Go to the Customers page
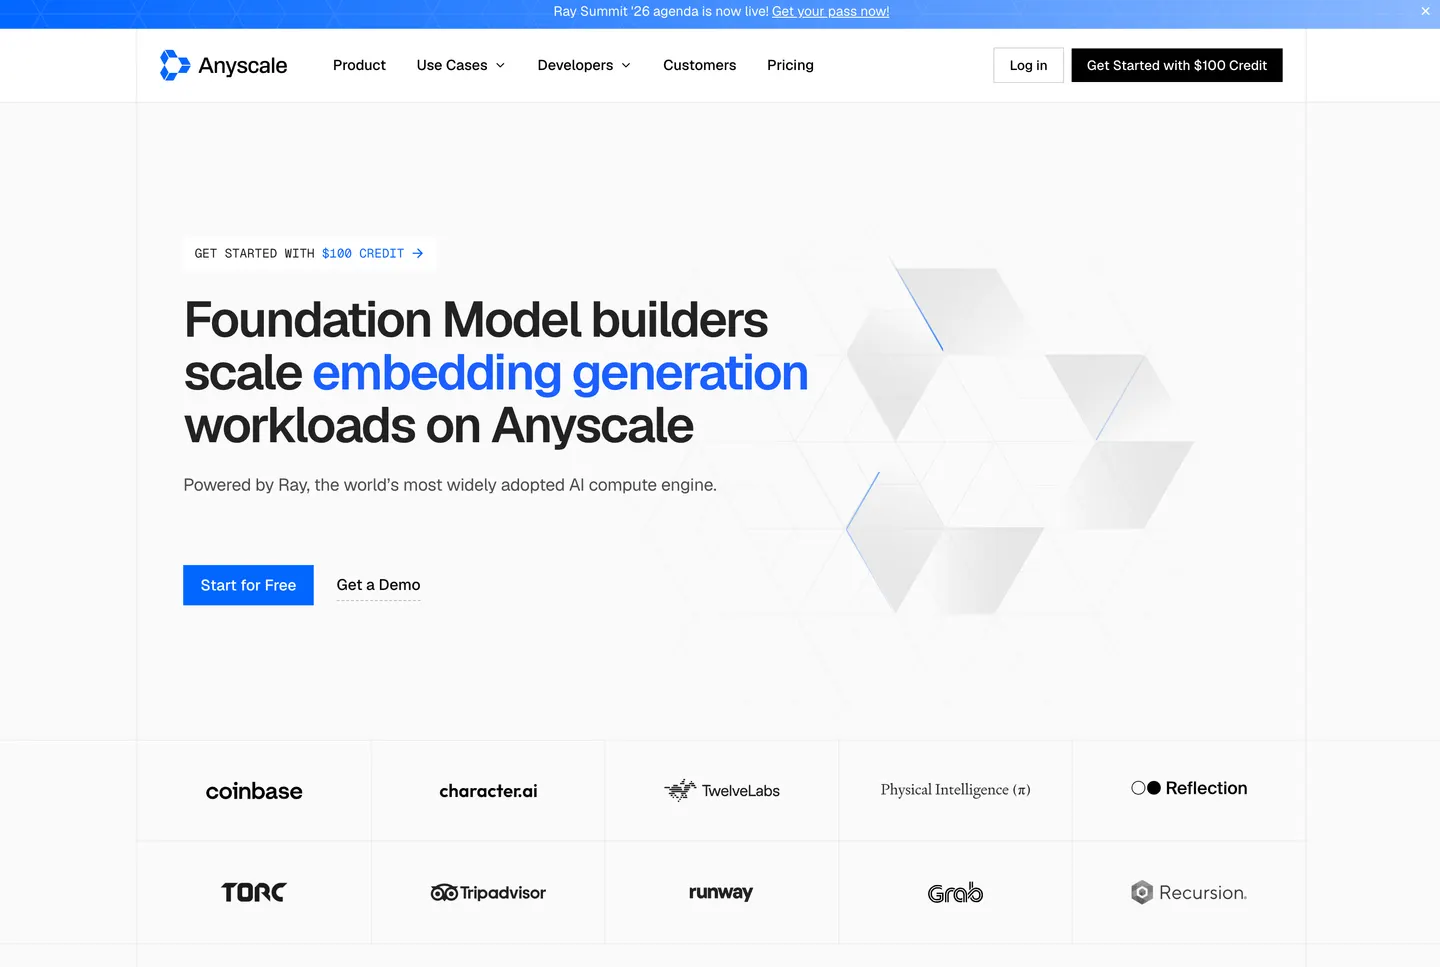Screen dimensions: 1440x967 click(x=699, y=65)
